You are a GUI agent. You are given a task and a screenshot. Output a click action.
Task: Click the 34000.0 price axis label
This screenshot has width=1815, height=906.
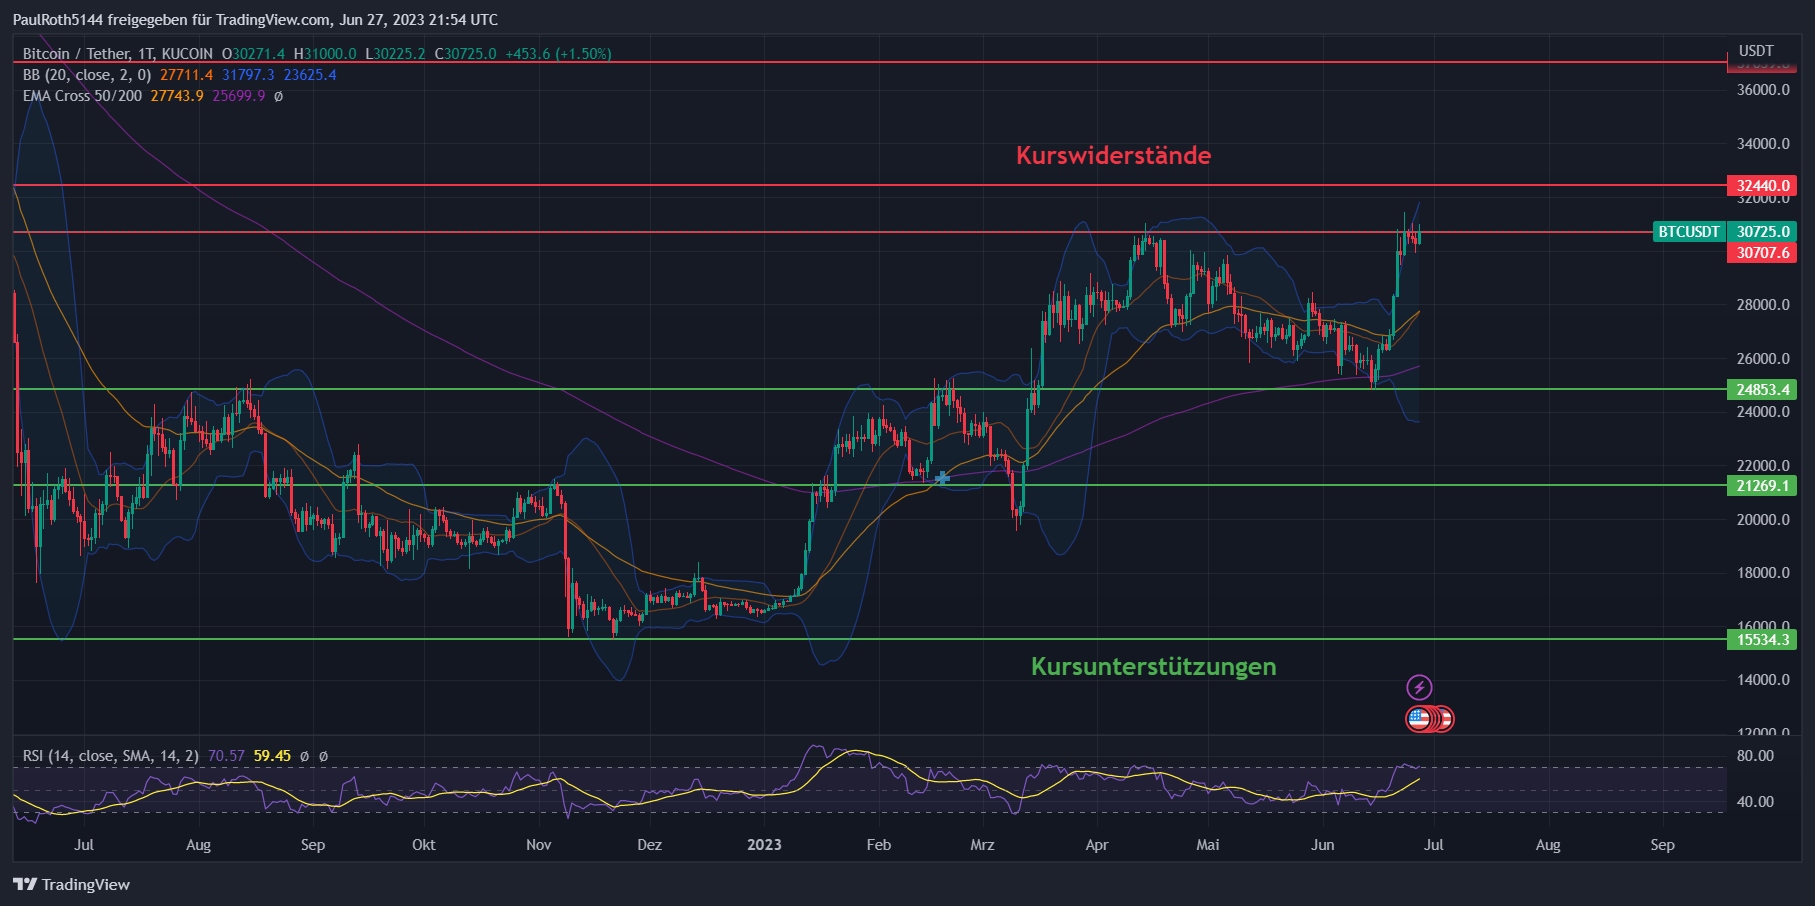pos(1763,144)
